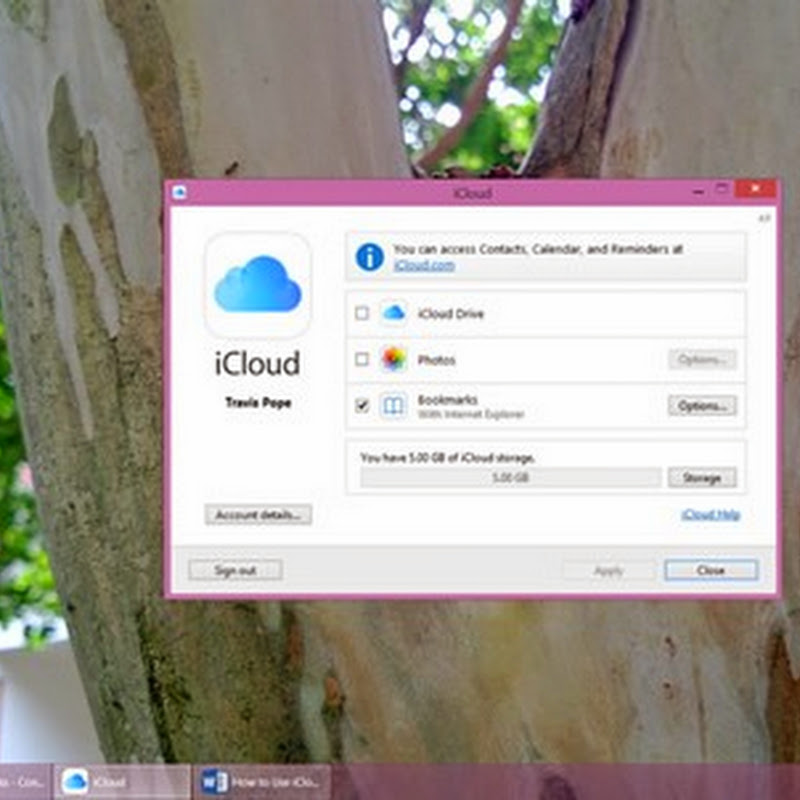This screenshot has width=800, height=800.
Task: Open Options for Bookmarks
Action: click(702, 406)
